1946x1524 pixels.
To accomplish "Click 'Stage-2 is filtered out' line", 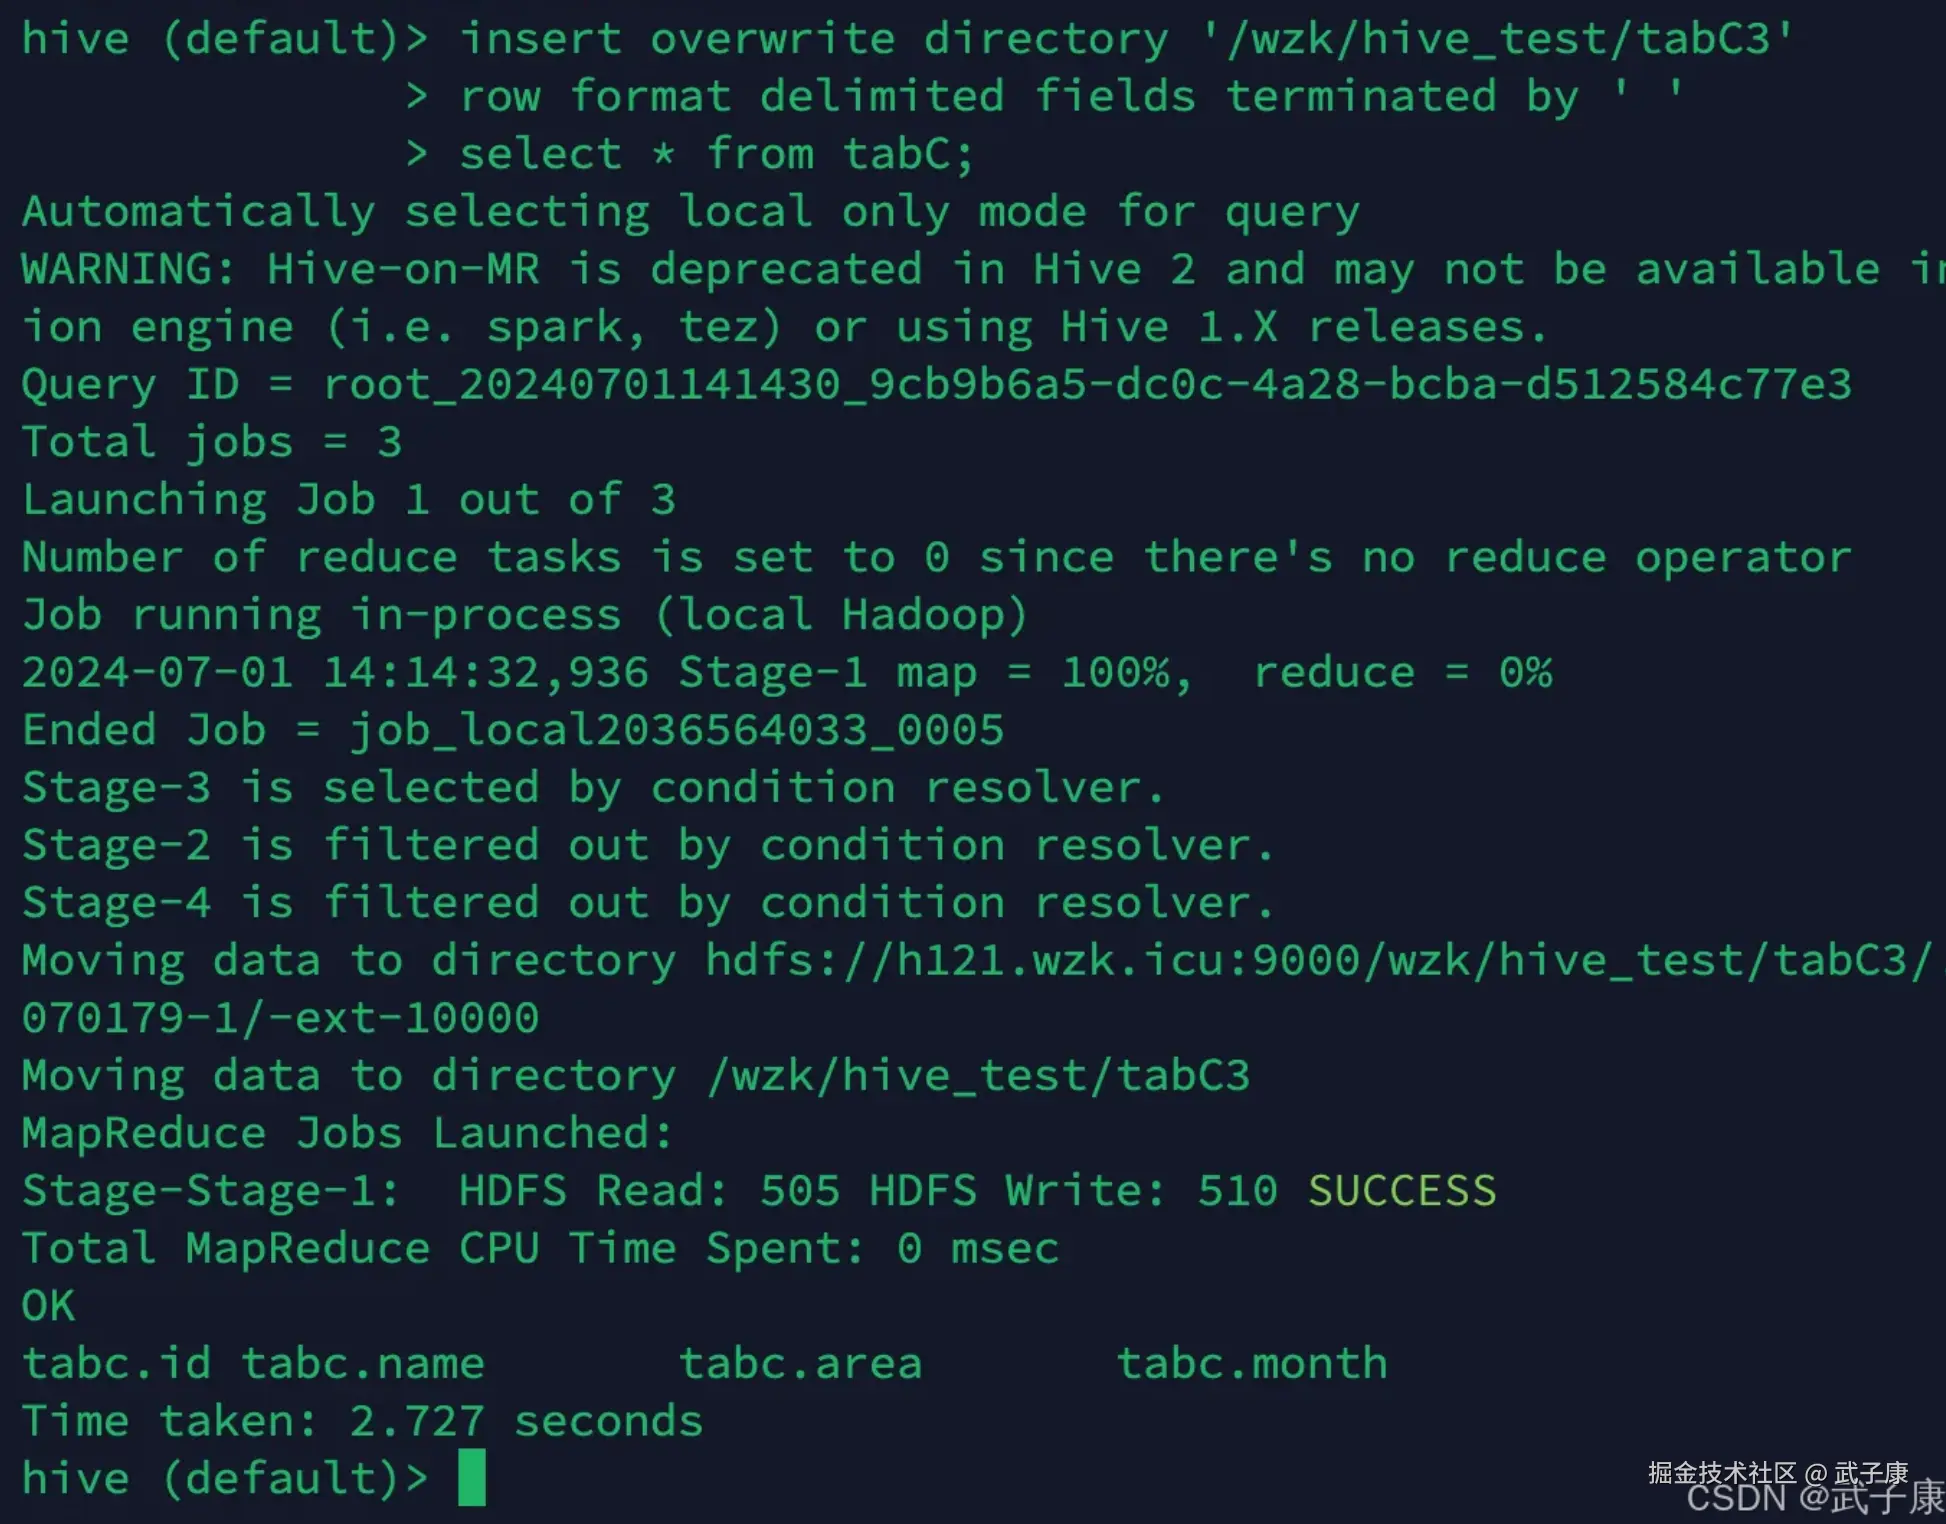I will [x=647, y=846].
